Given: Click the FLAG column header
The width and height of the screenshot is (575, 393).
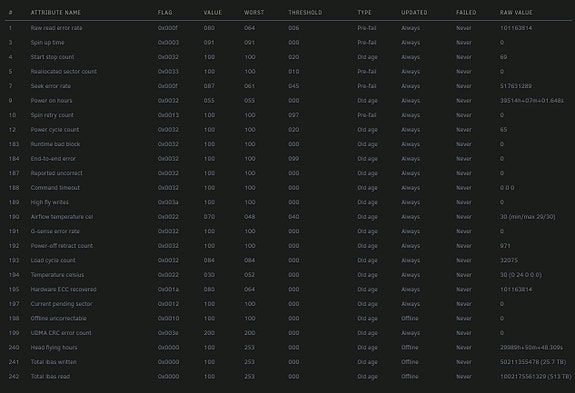Looking at the screenshot, I should pos(165,12).
